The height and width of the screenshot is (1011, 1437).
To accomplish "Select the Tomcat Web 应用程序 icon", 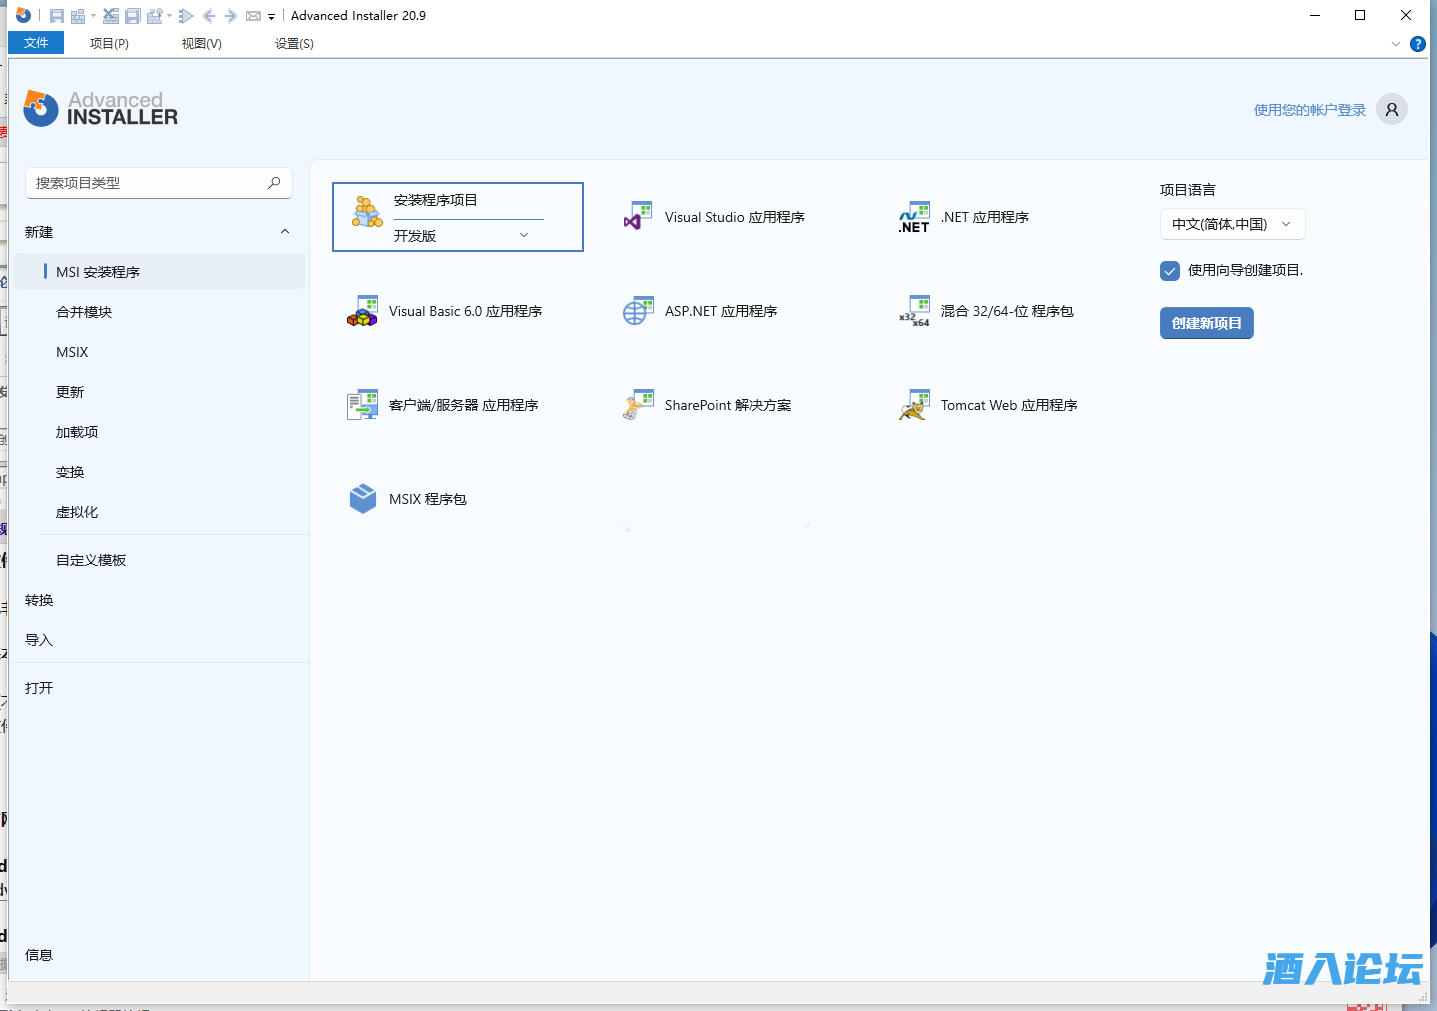I will pyautogui.click(x=914, y=405).
